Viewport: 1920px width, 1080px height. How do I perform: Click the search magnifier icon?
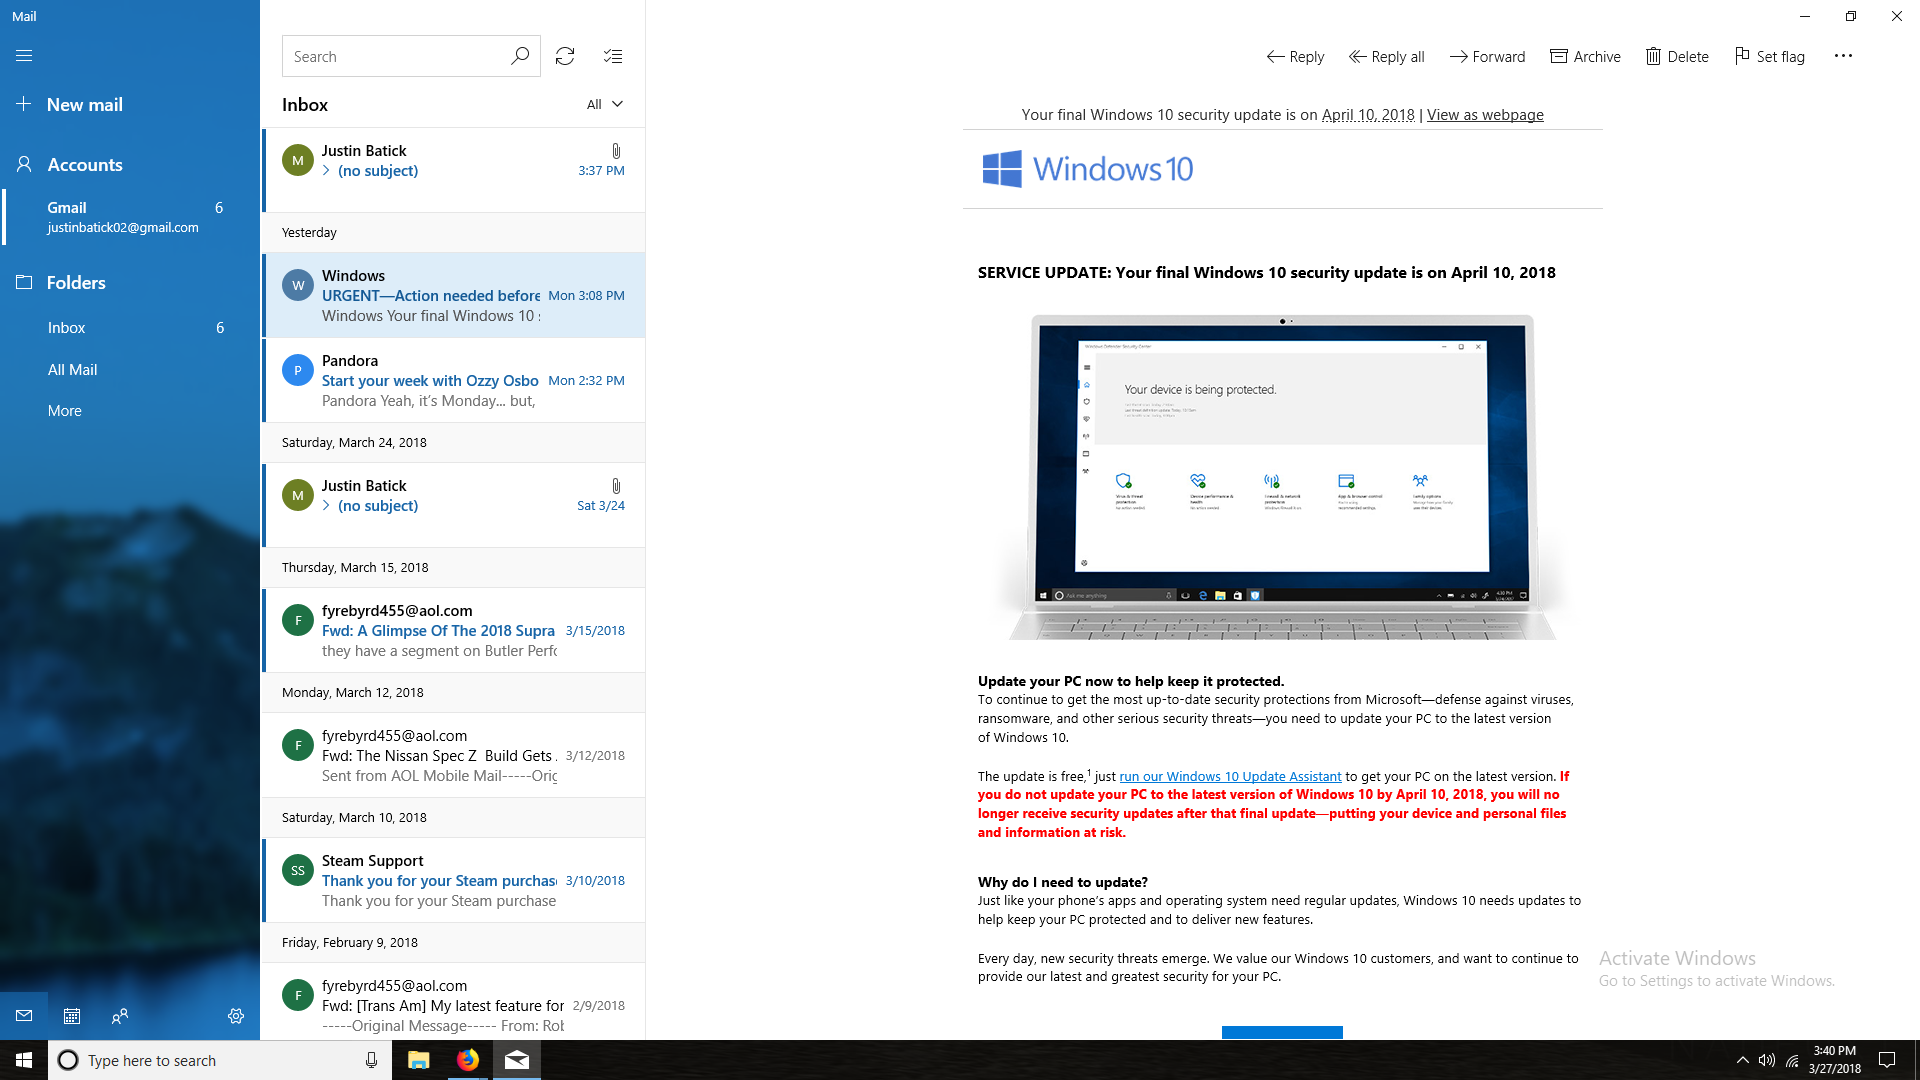click(519, 56)
